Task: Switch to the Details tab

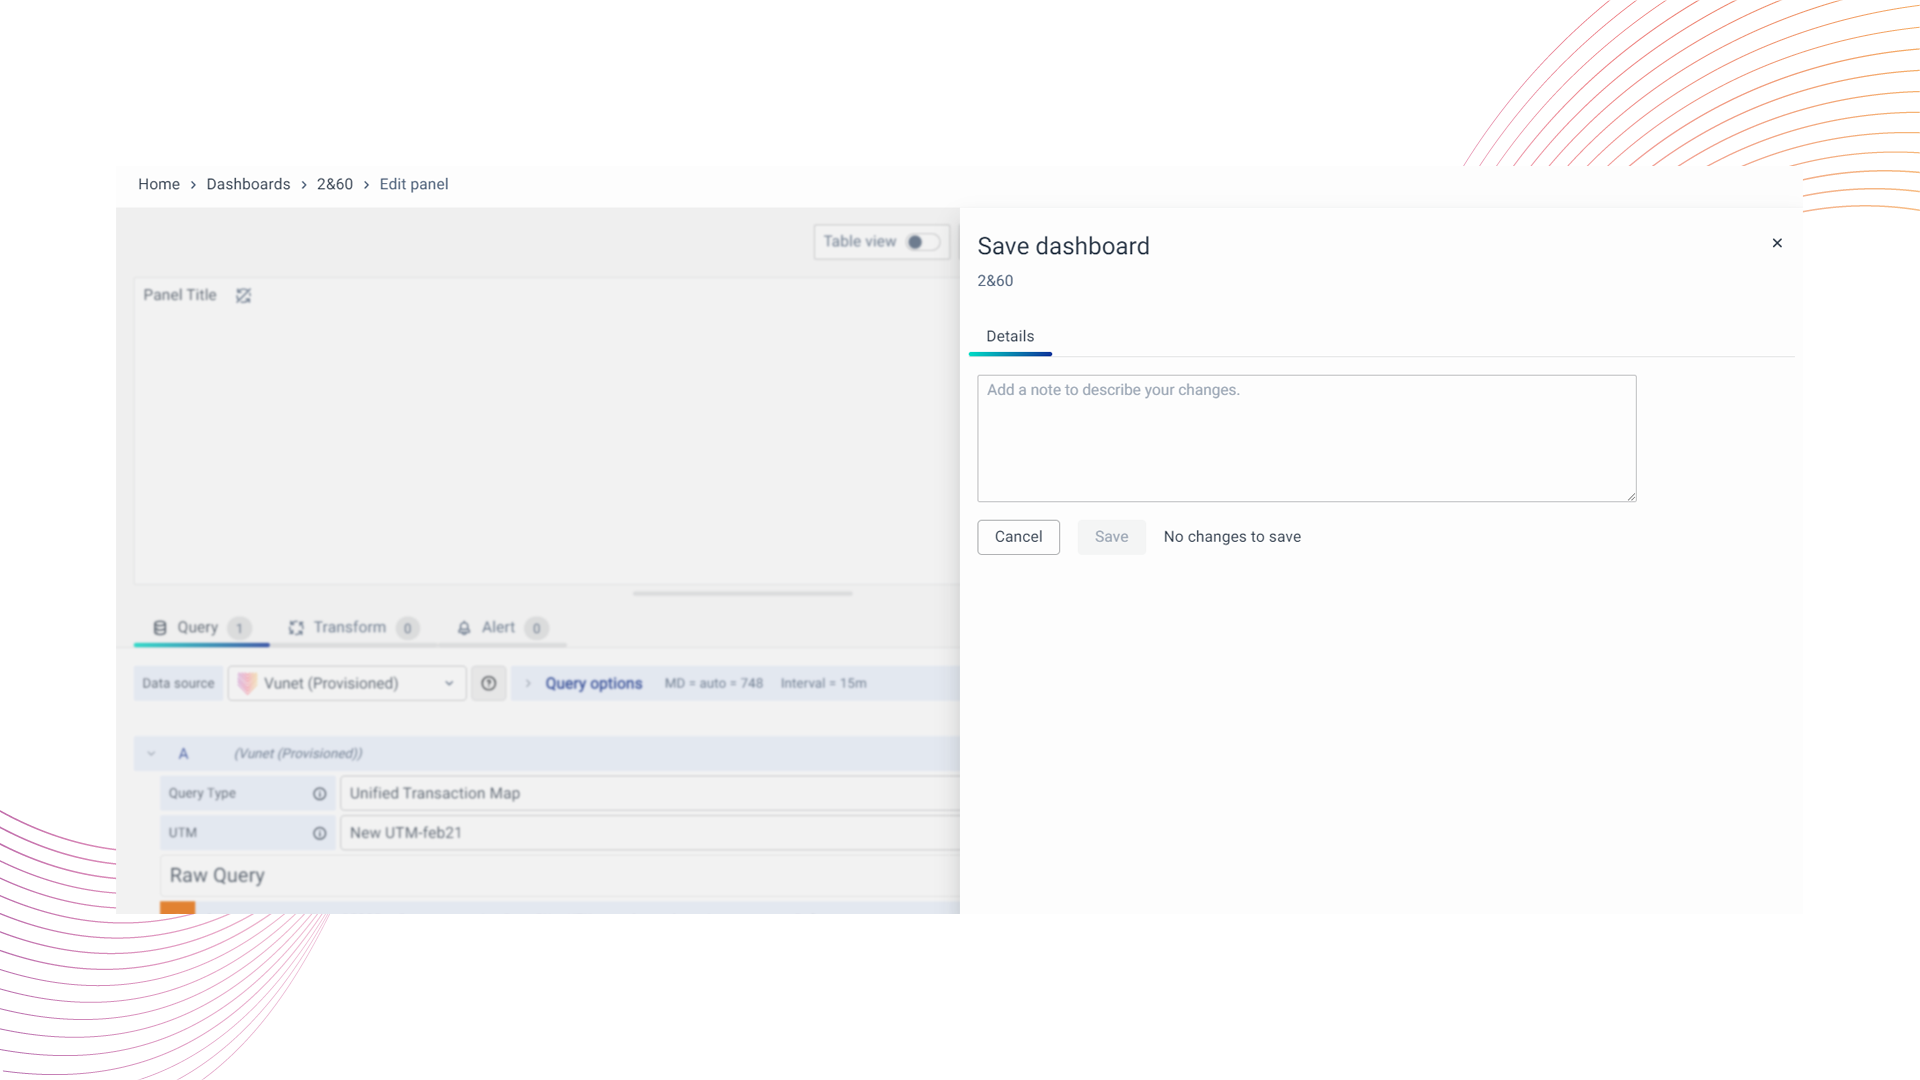Action: pyautogui.click(x=1010, y=337)
